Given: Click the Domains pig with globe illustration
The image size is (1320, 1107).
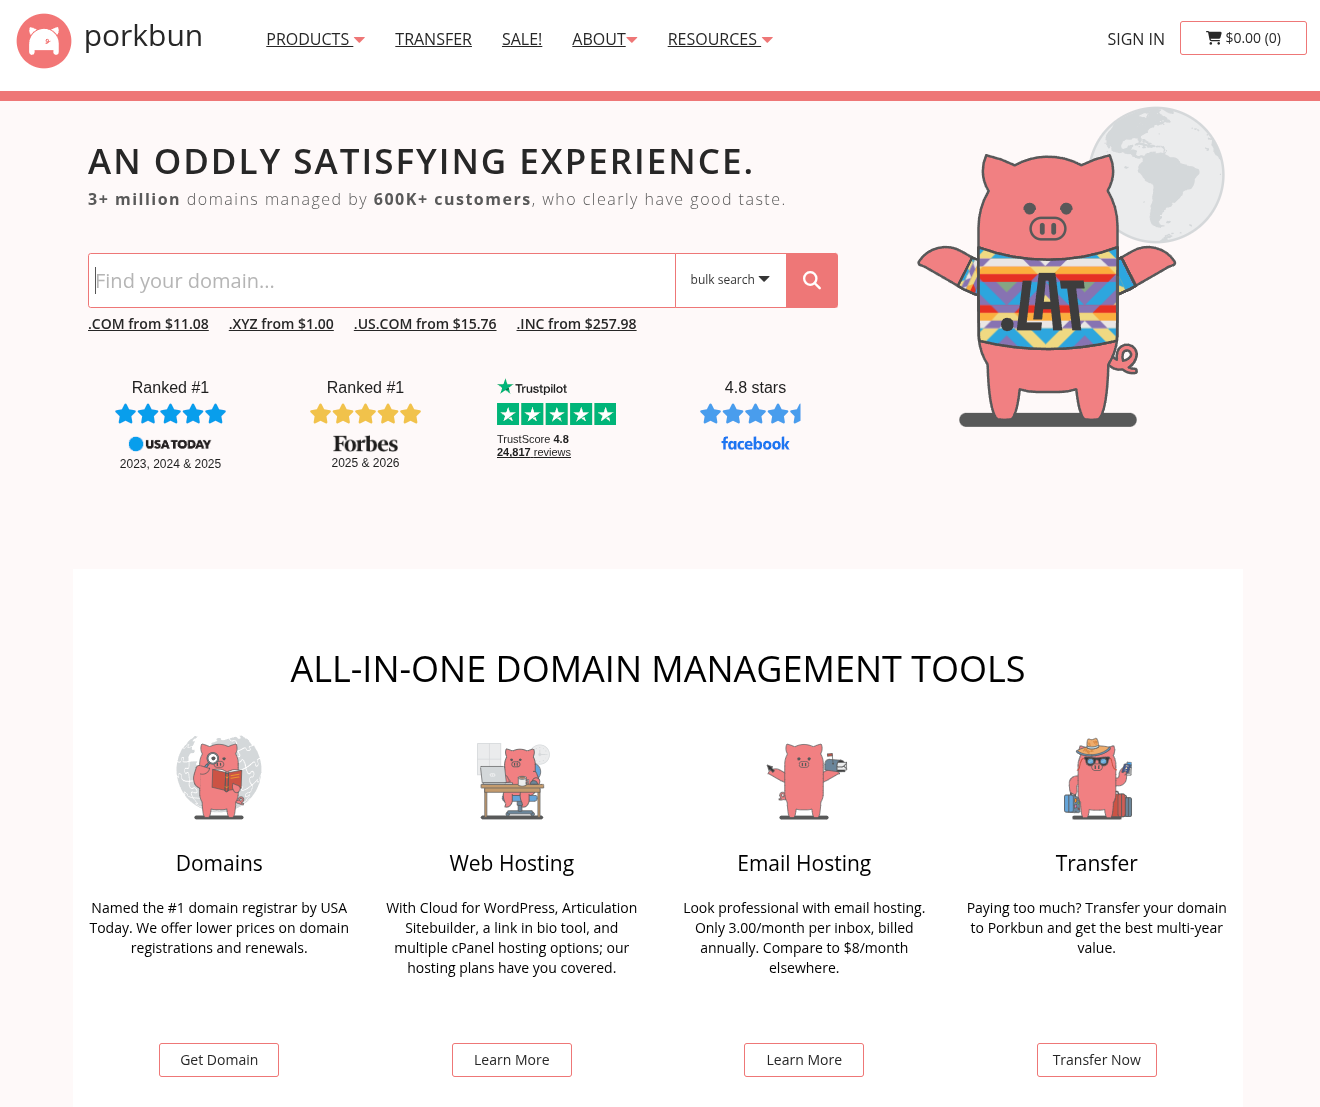Looking at the screenshot, I should click(219, 777).
